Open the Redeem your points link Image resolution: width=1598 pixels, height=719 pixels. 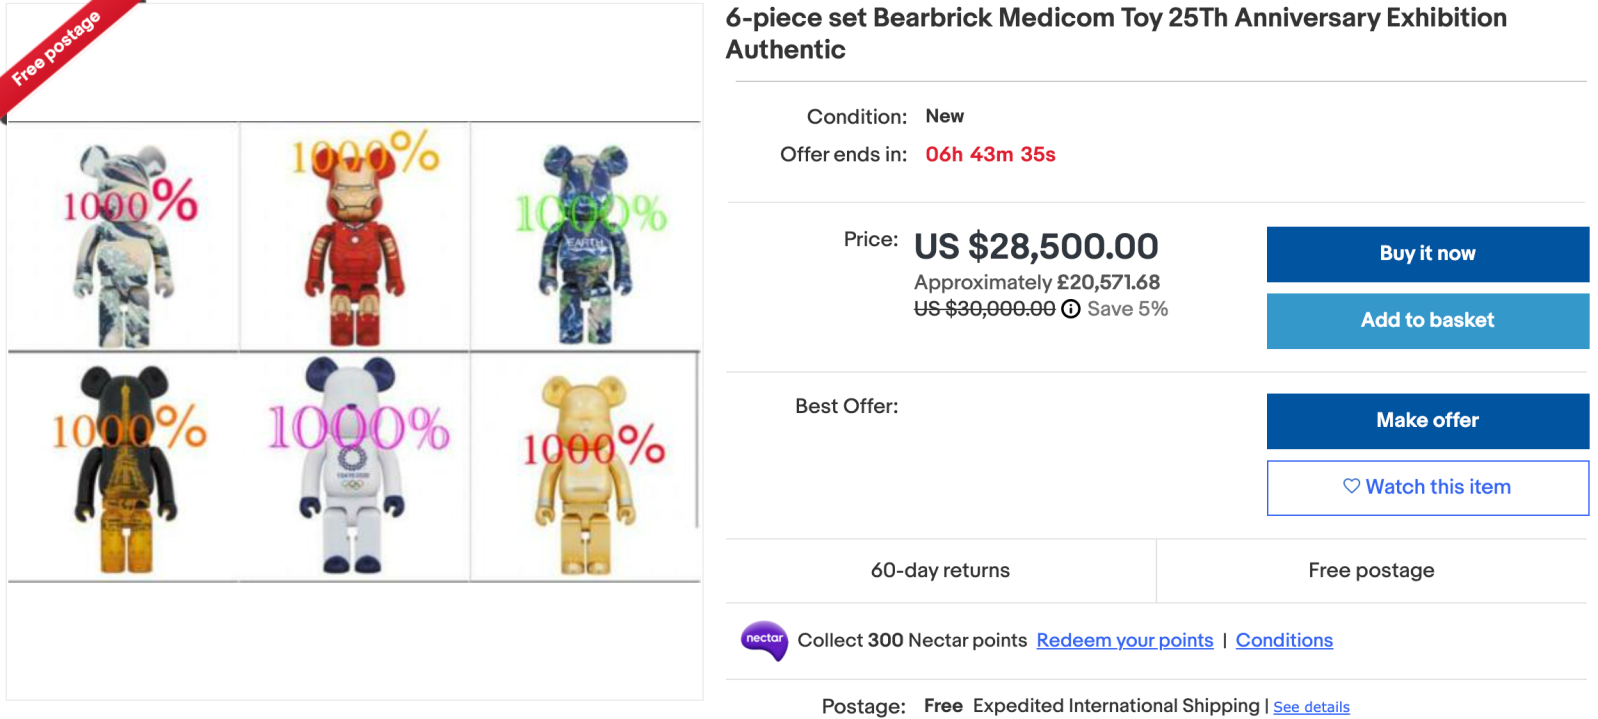tap(1124, 640)
